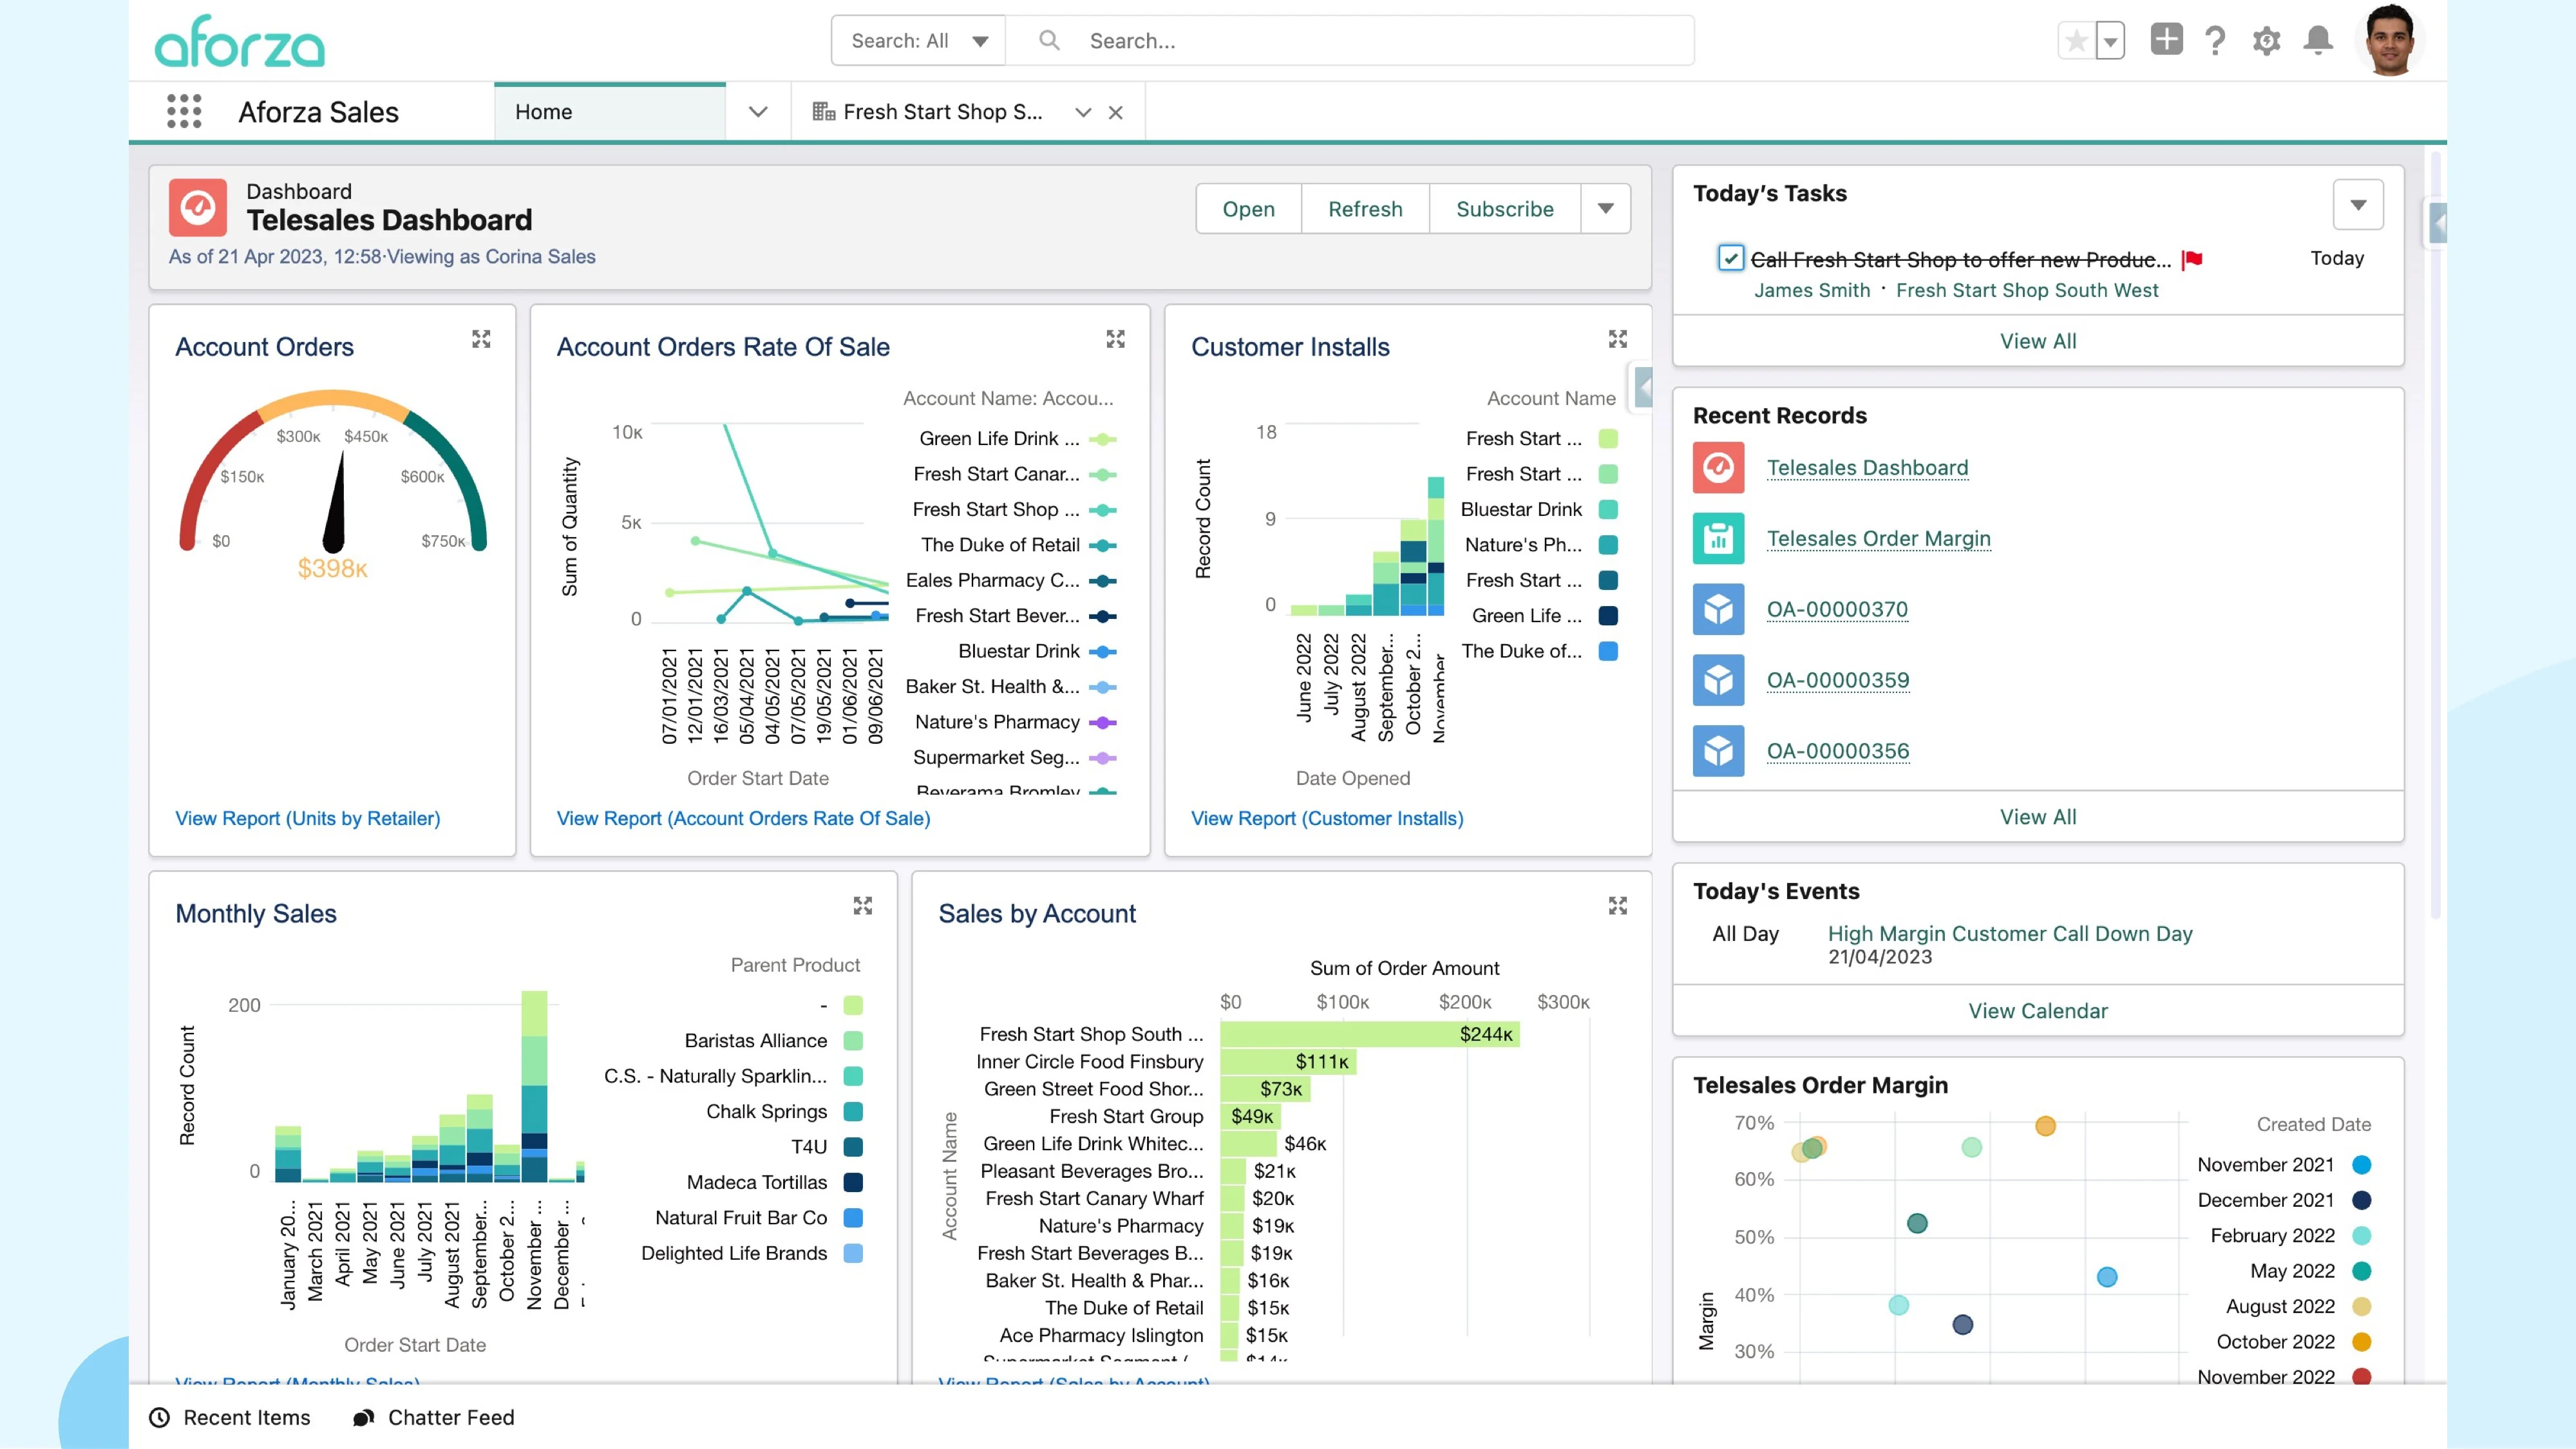Image resolution: width=2576 pixels, height=1449 pixels.
Task: Open the App Launcher grid icon
Action: pos(184,112)
